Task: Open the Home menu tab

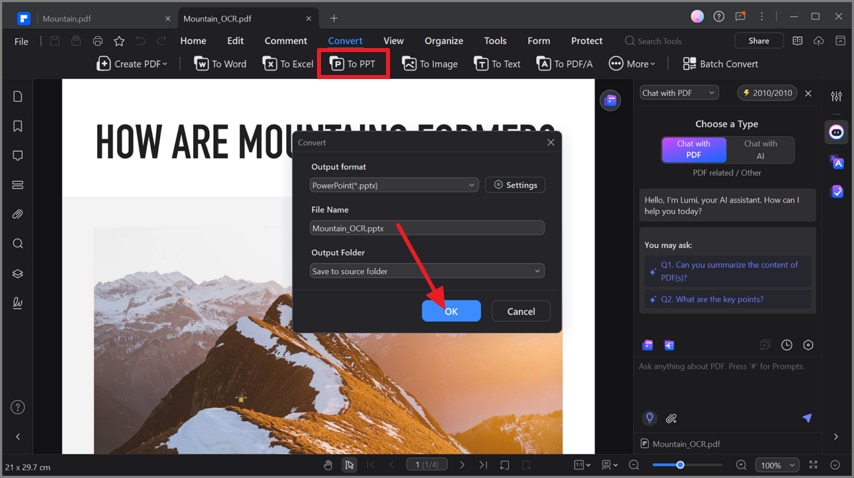Action: pyautogui.click(x=193, y=41)
